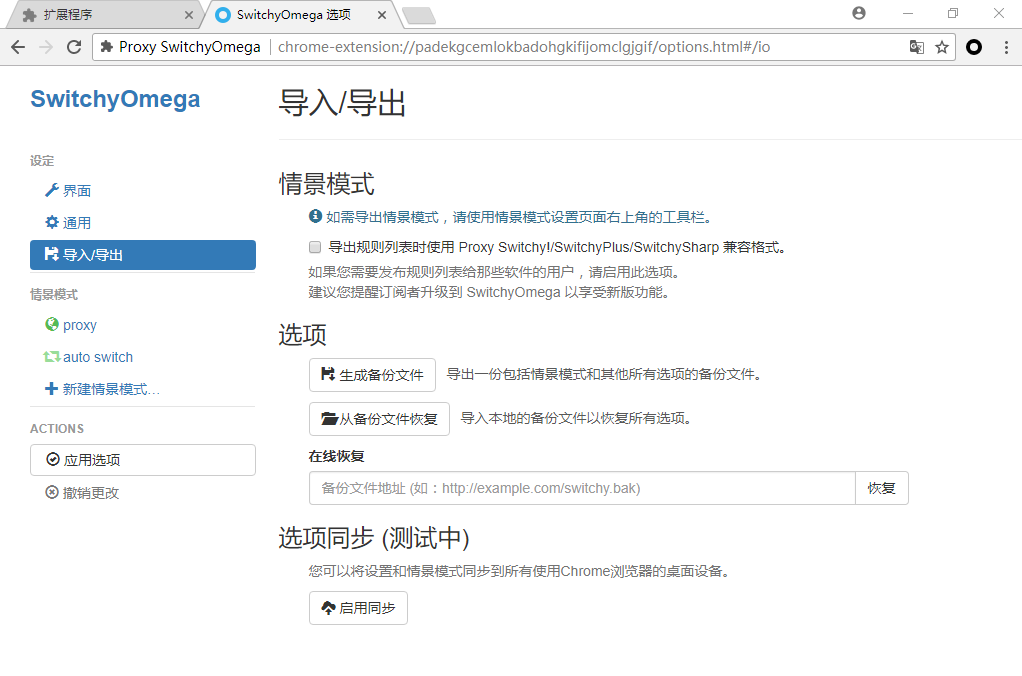Click the 情景模式 section heading
The width and height of the screenshot is (1022, 676).
327,184
